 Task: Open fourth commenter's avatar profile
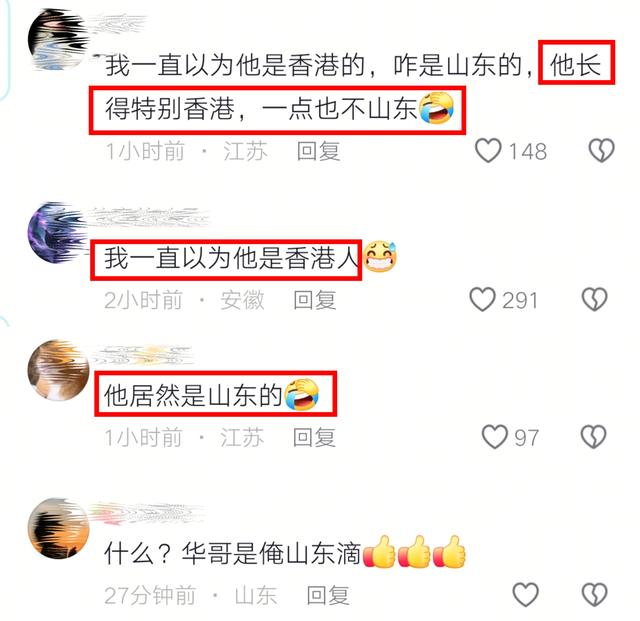[58, 528]
